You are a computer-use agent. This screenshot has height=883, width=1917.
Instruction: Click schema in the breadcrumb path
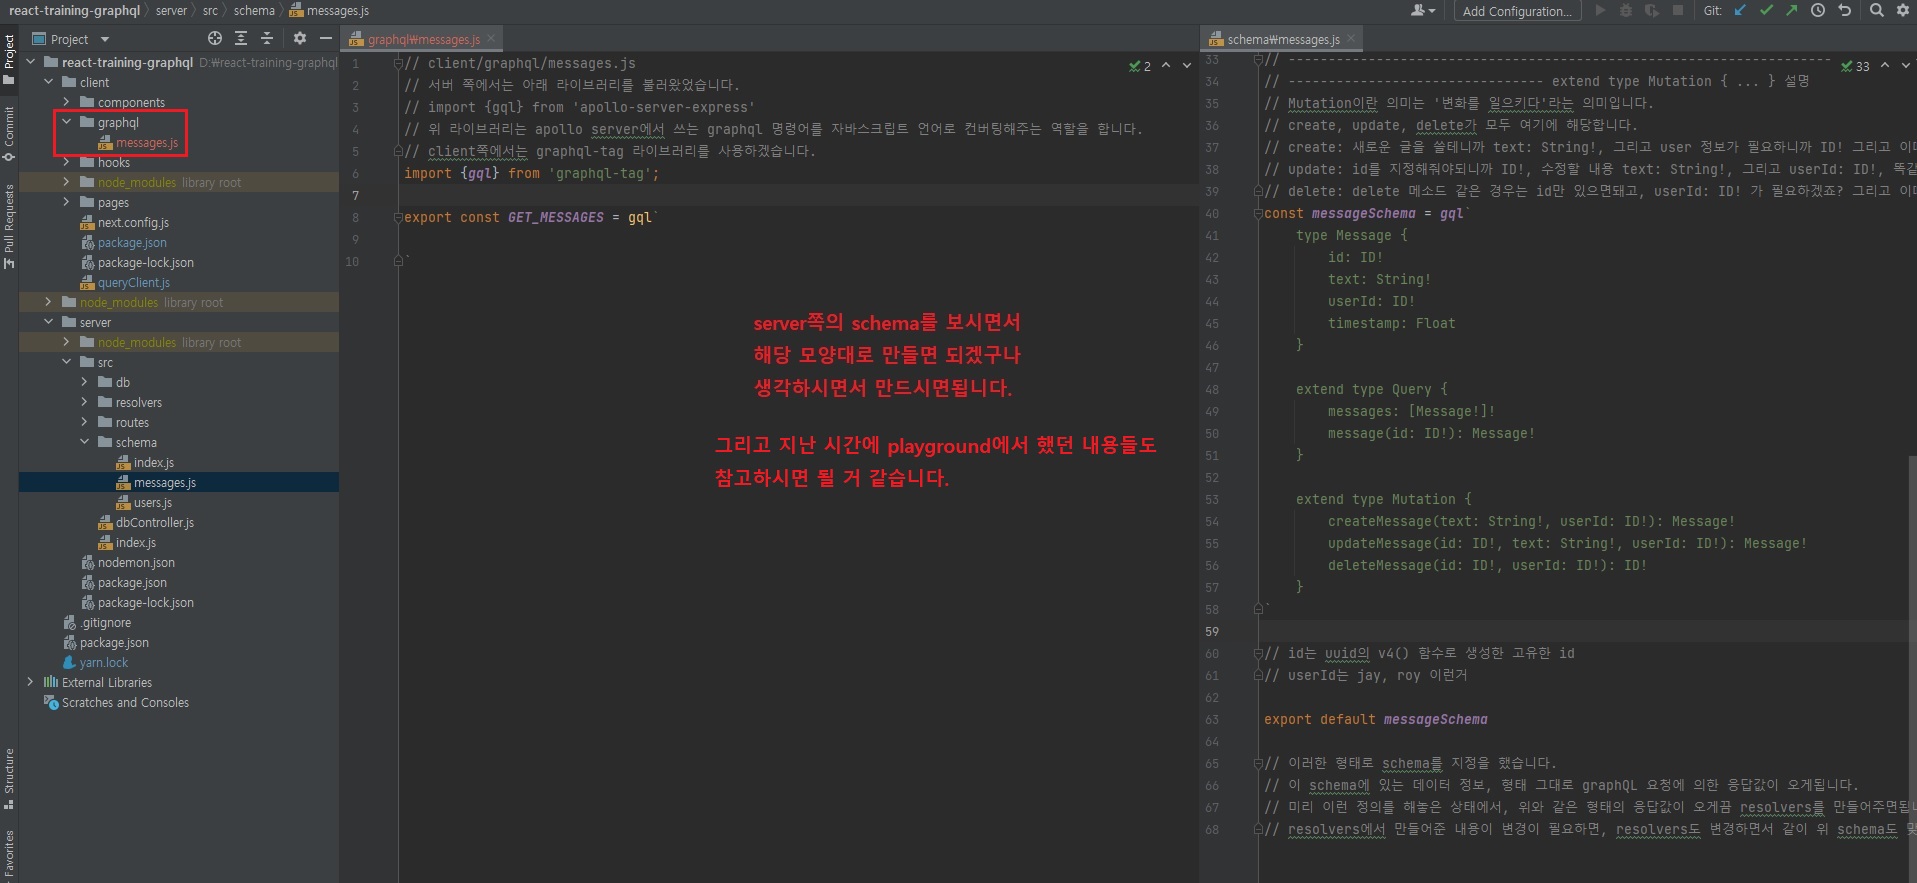pos(254,11)
